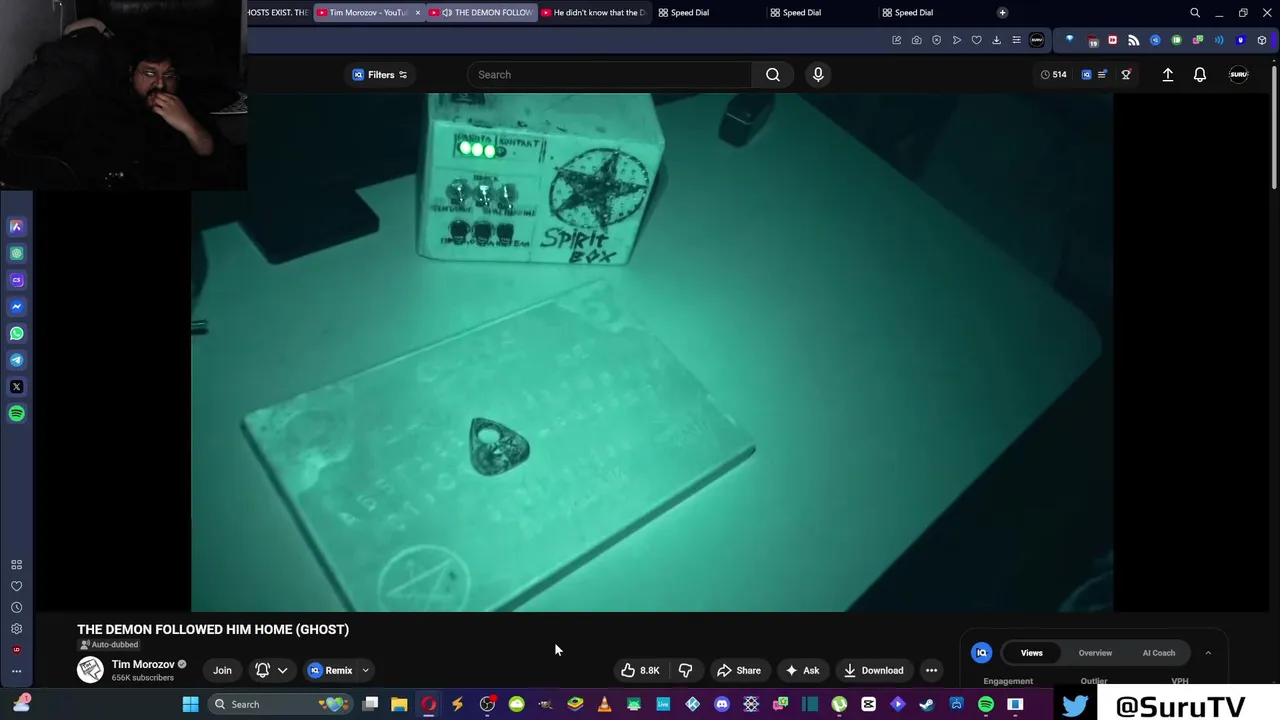Select the Views tab

(x=1031, y=653)
